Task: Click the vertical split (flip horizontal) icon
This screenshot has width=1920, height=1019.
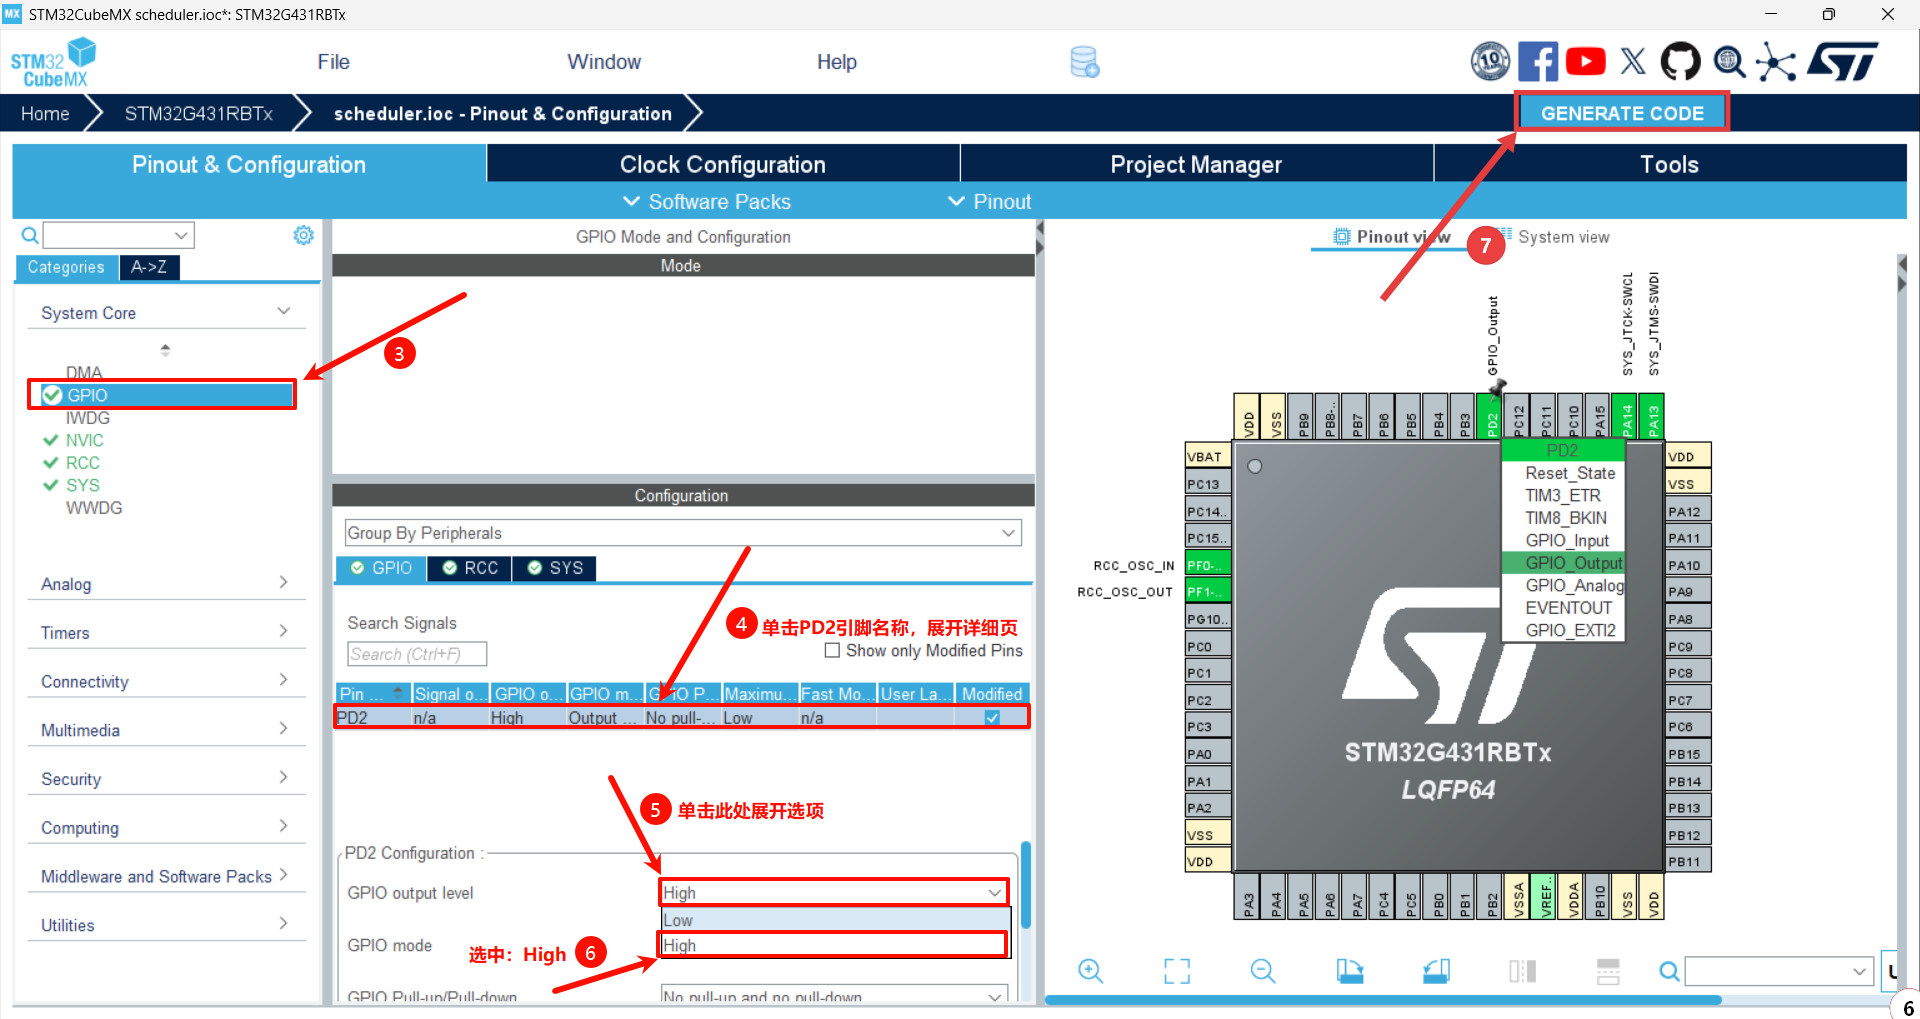Action: 1522,970
